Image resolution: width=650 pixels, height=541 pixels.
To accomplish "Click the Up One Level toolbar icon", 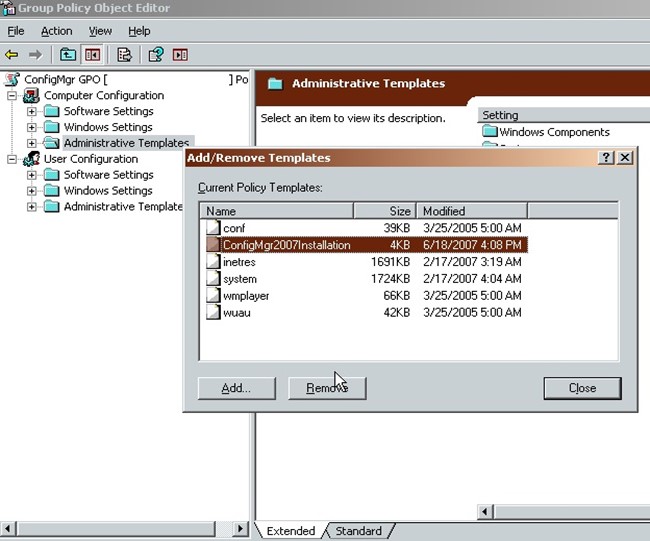I will tap(68, 55).
